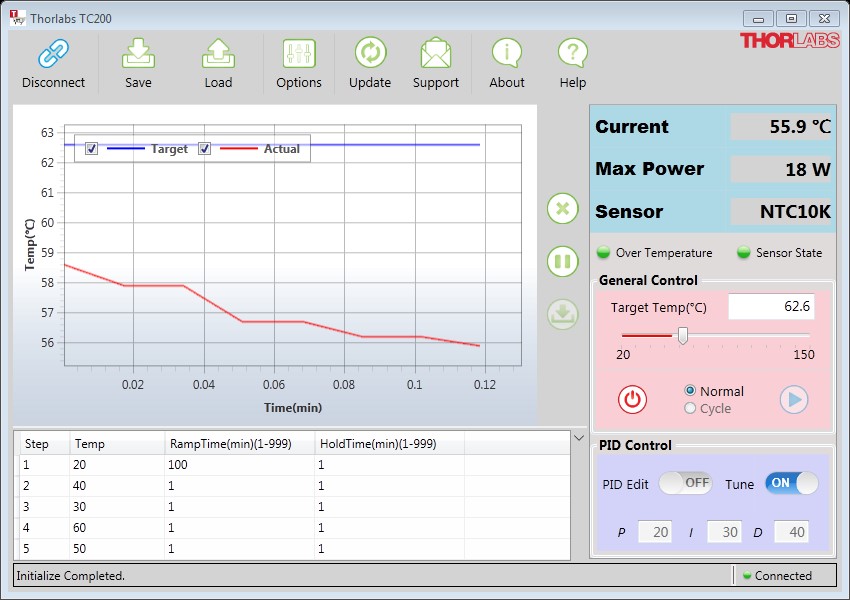Click the green X clear chart button
The width and height of the screenshot is (850, 600).
pyautogui.click(x=563, y=209)
